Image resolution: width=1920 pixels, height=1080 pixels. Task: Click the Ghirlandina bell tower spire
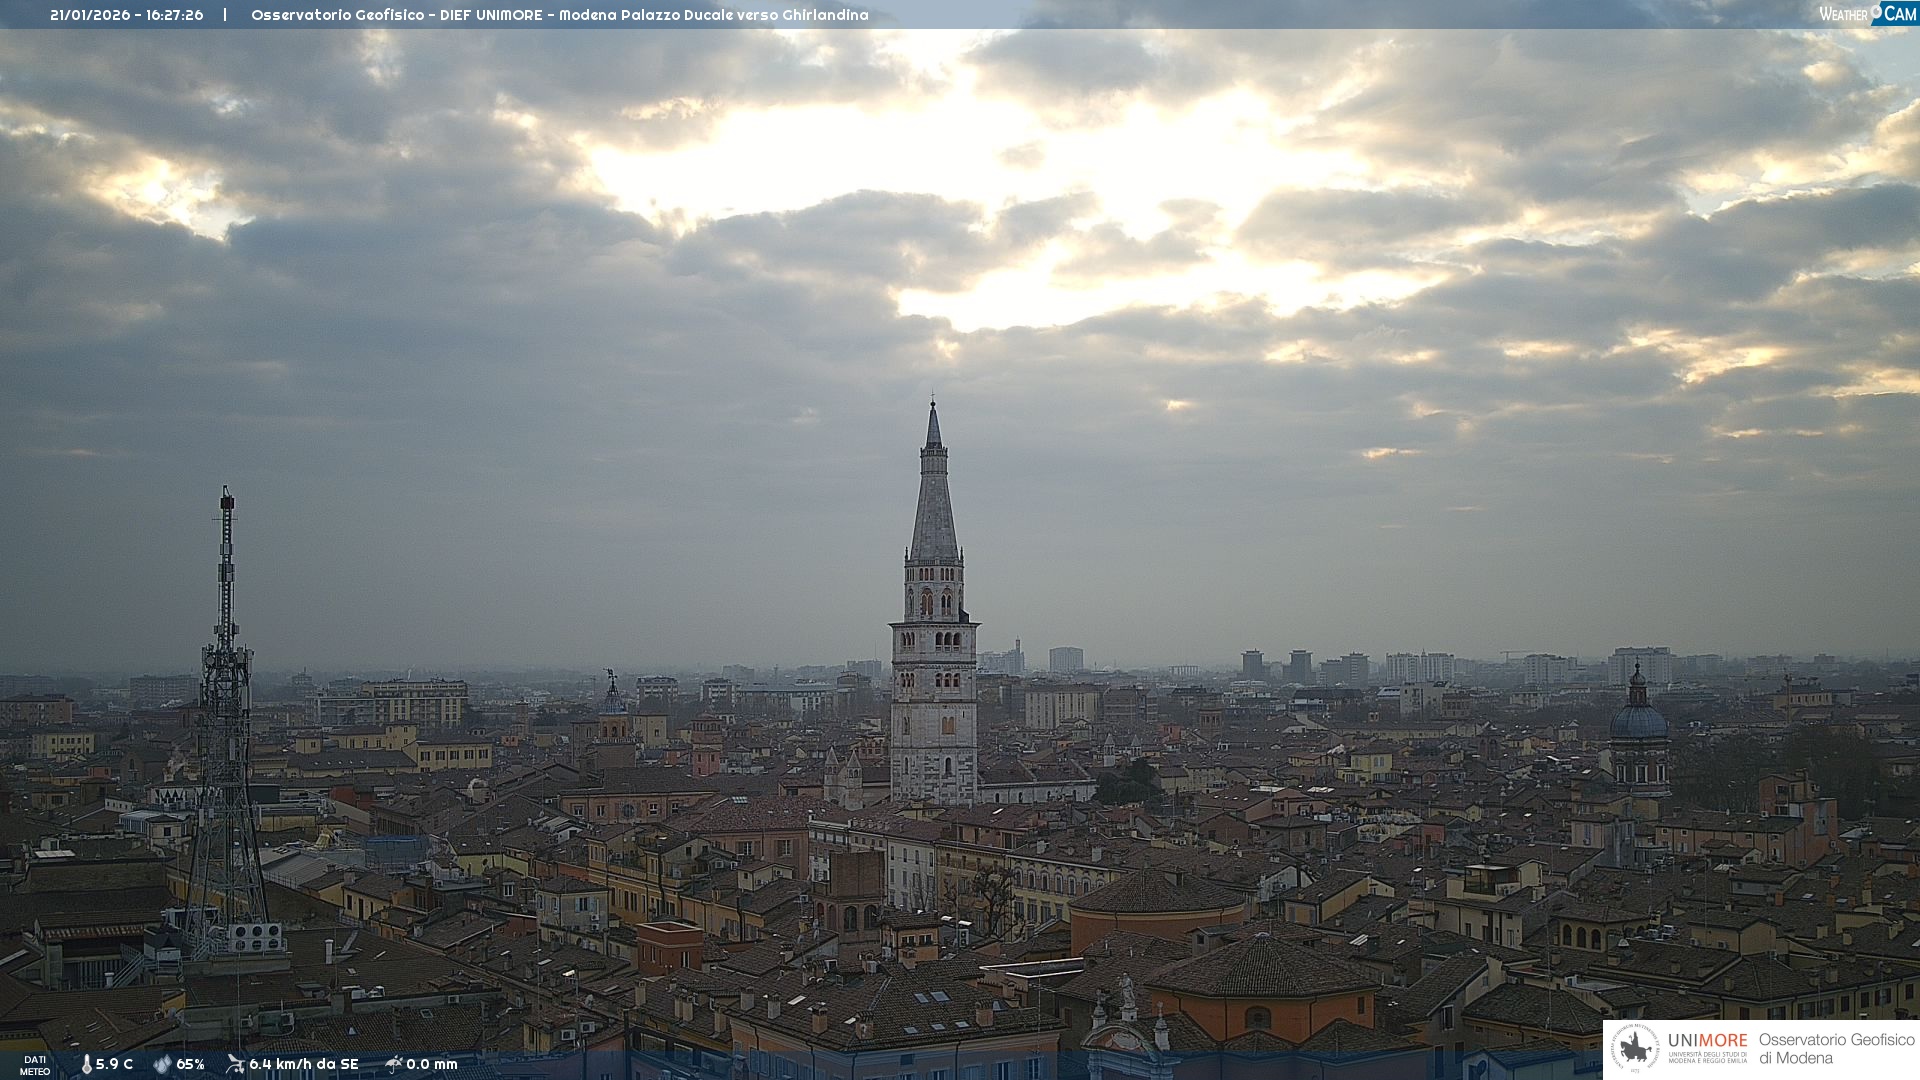[x=934, y=500]
